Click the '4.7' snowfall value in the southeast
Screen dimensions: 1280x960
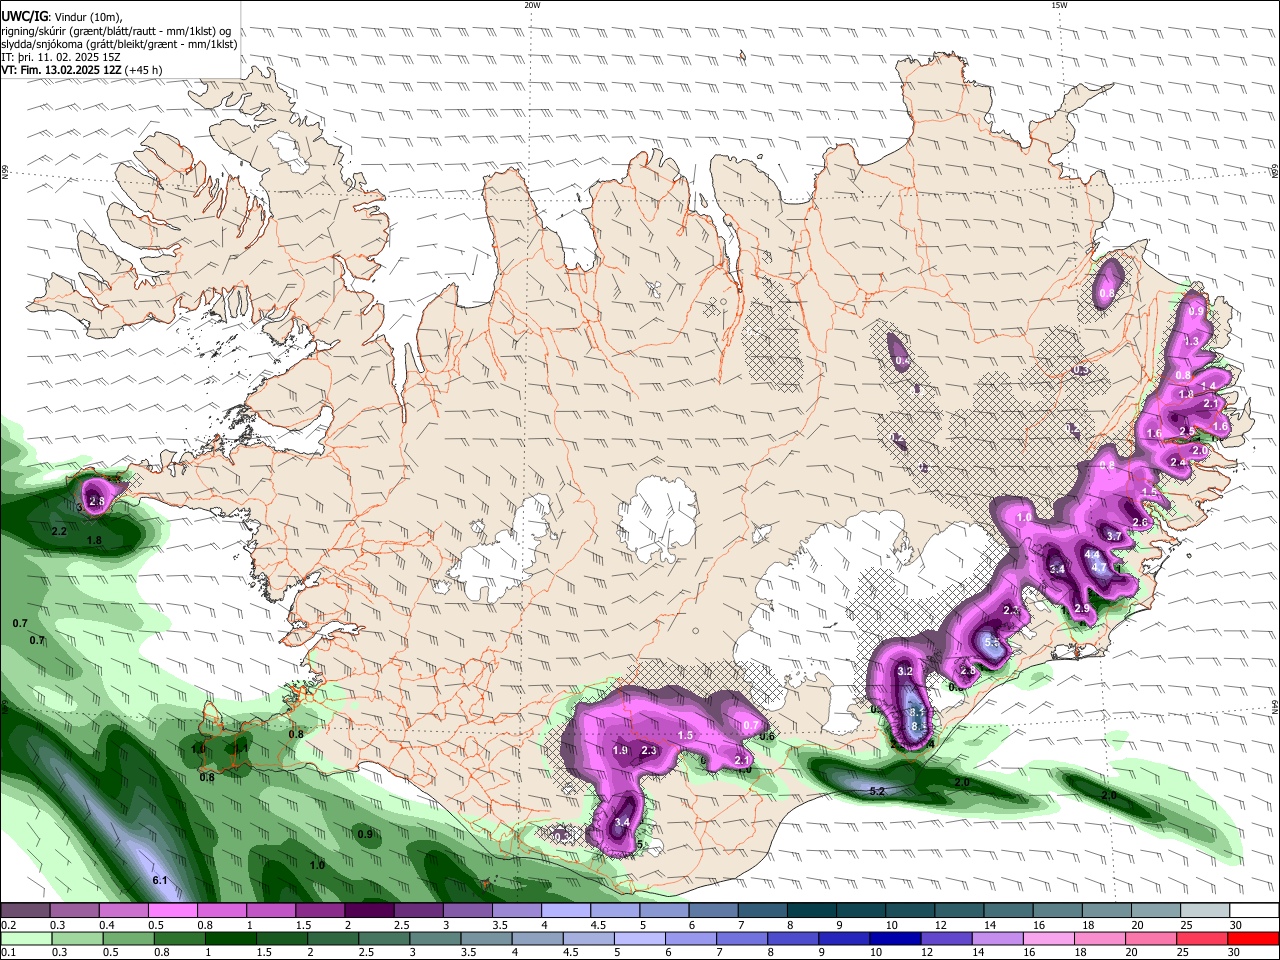(x=1099, y=567)
